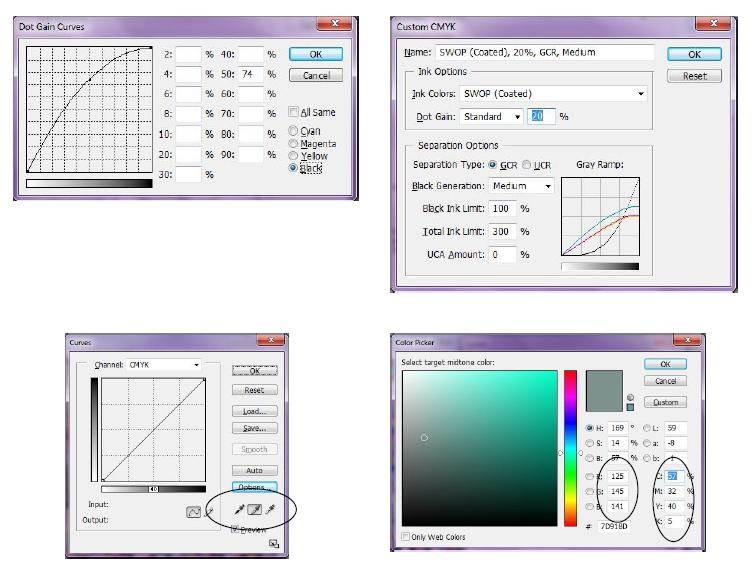Click the small web-safe color swatch below cube
The height and width of the screenshot is (577, 753).
click(x=630, y=407)
